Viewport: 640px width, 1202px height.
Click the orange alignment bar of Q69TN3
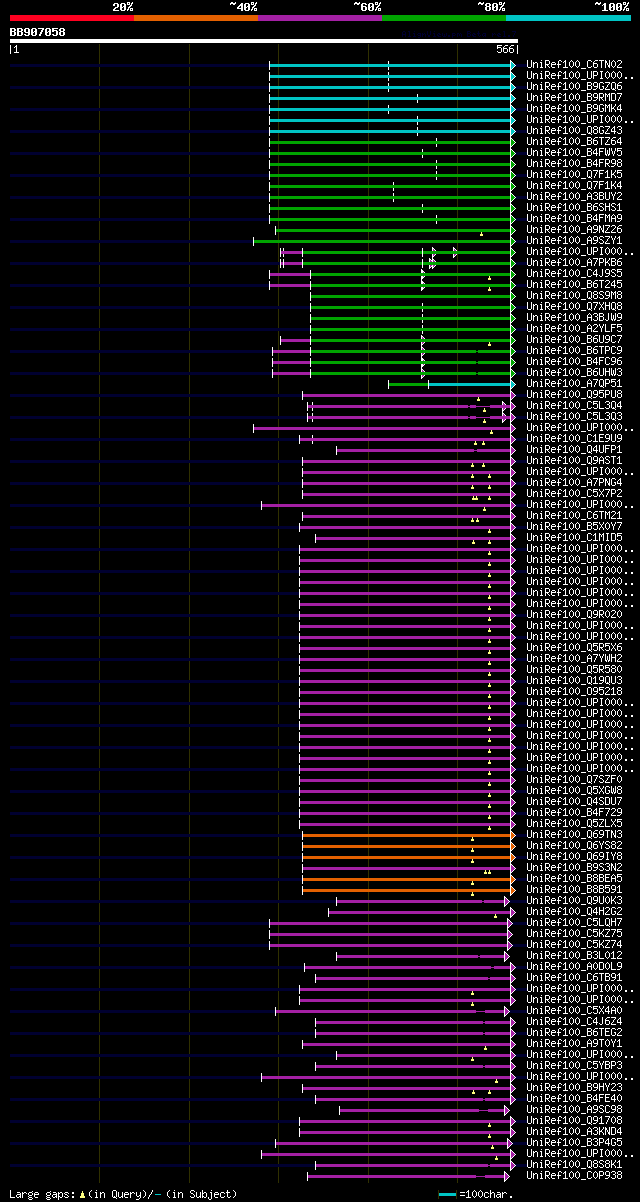(x=408, y=835)
